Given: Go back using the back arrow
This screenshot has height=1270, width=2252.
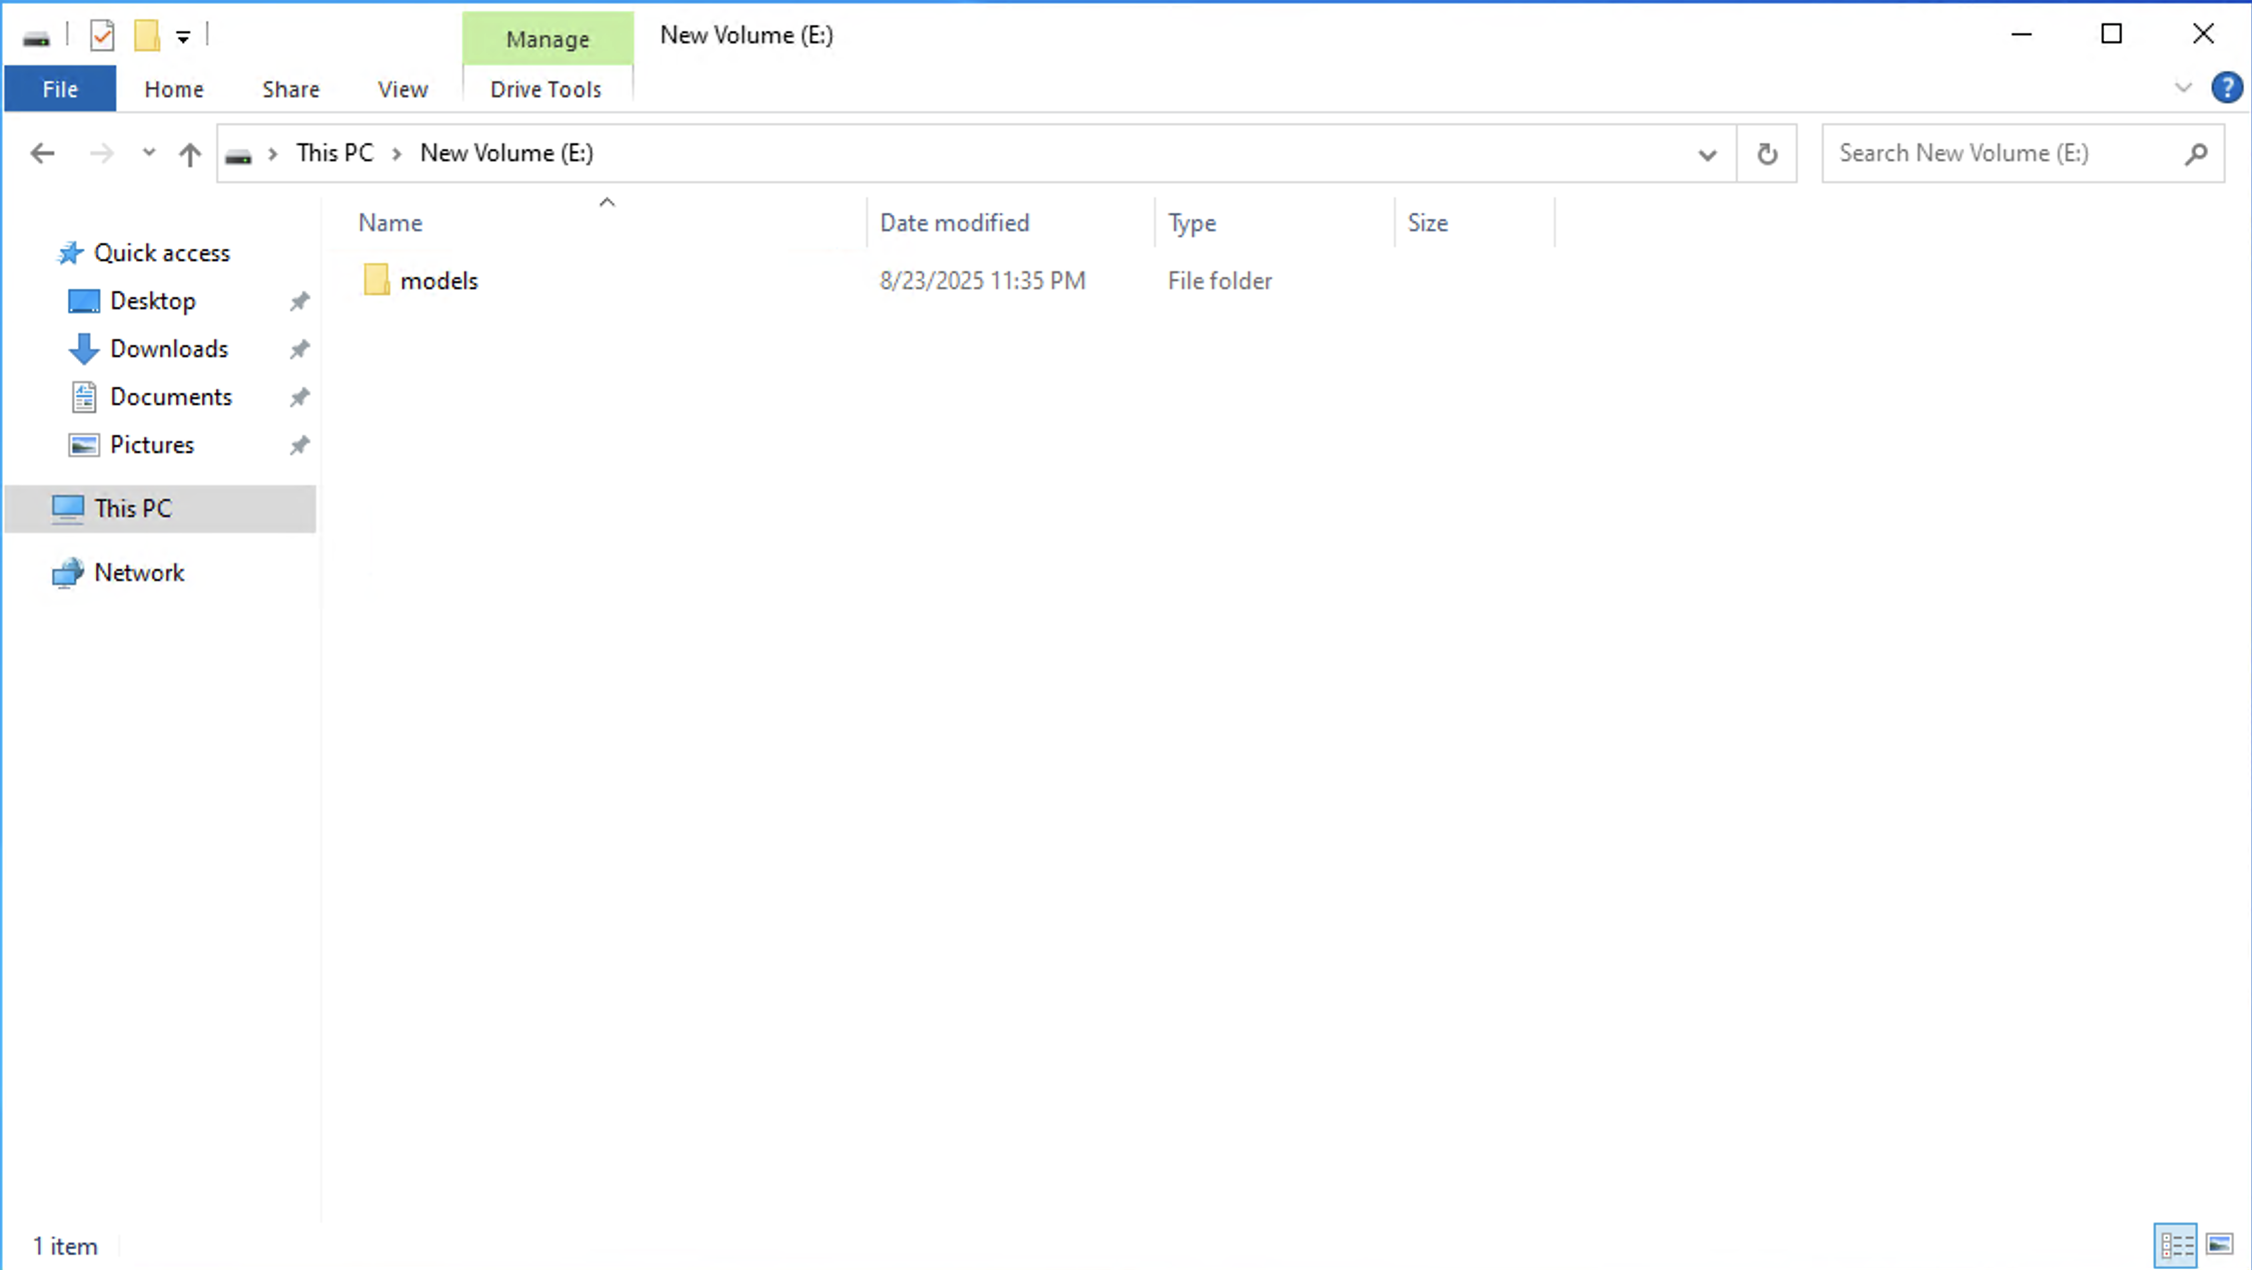Looking at the screenshot, I should [42, 153].
